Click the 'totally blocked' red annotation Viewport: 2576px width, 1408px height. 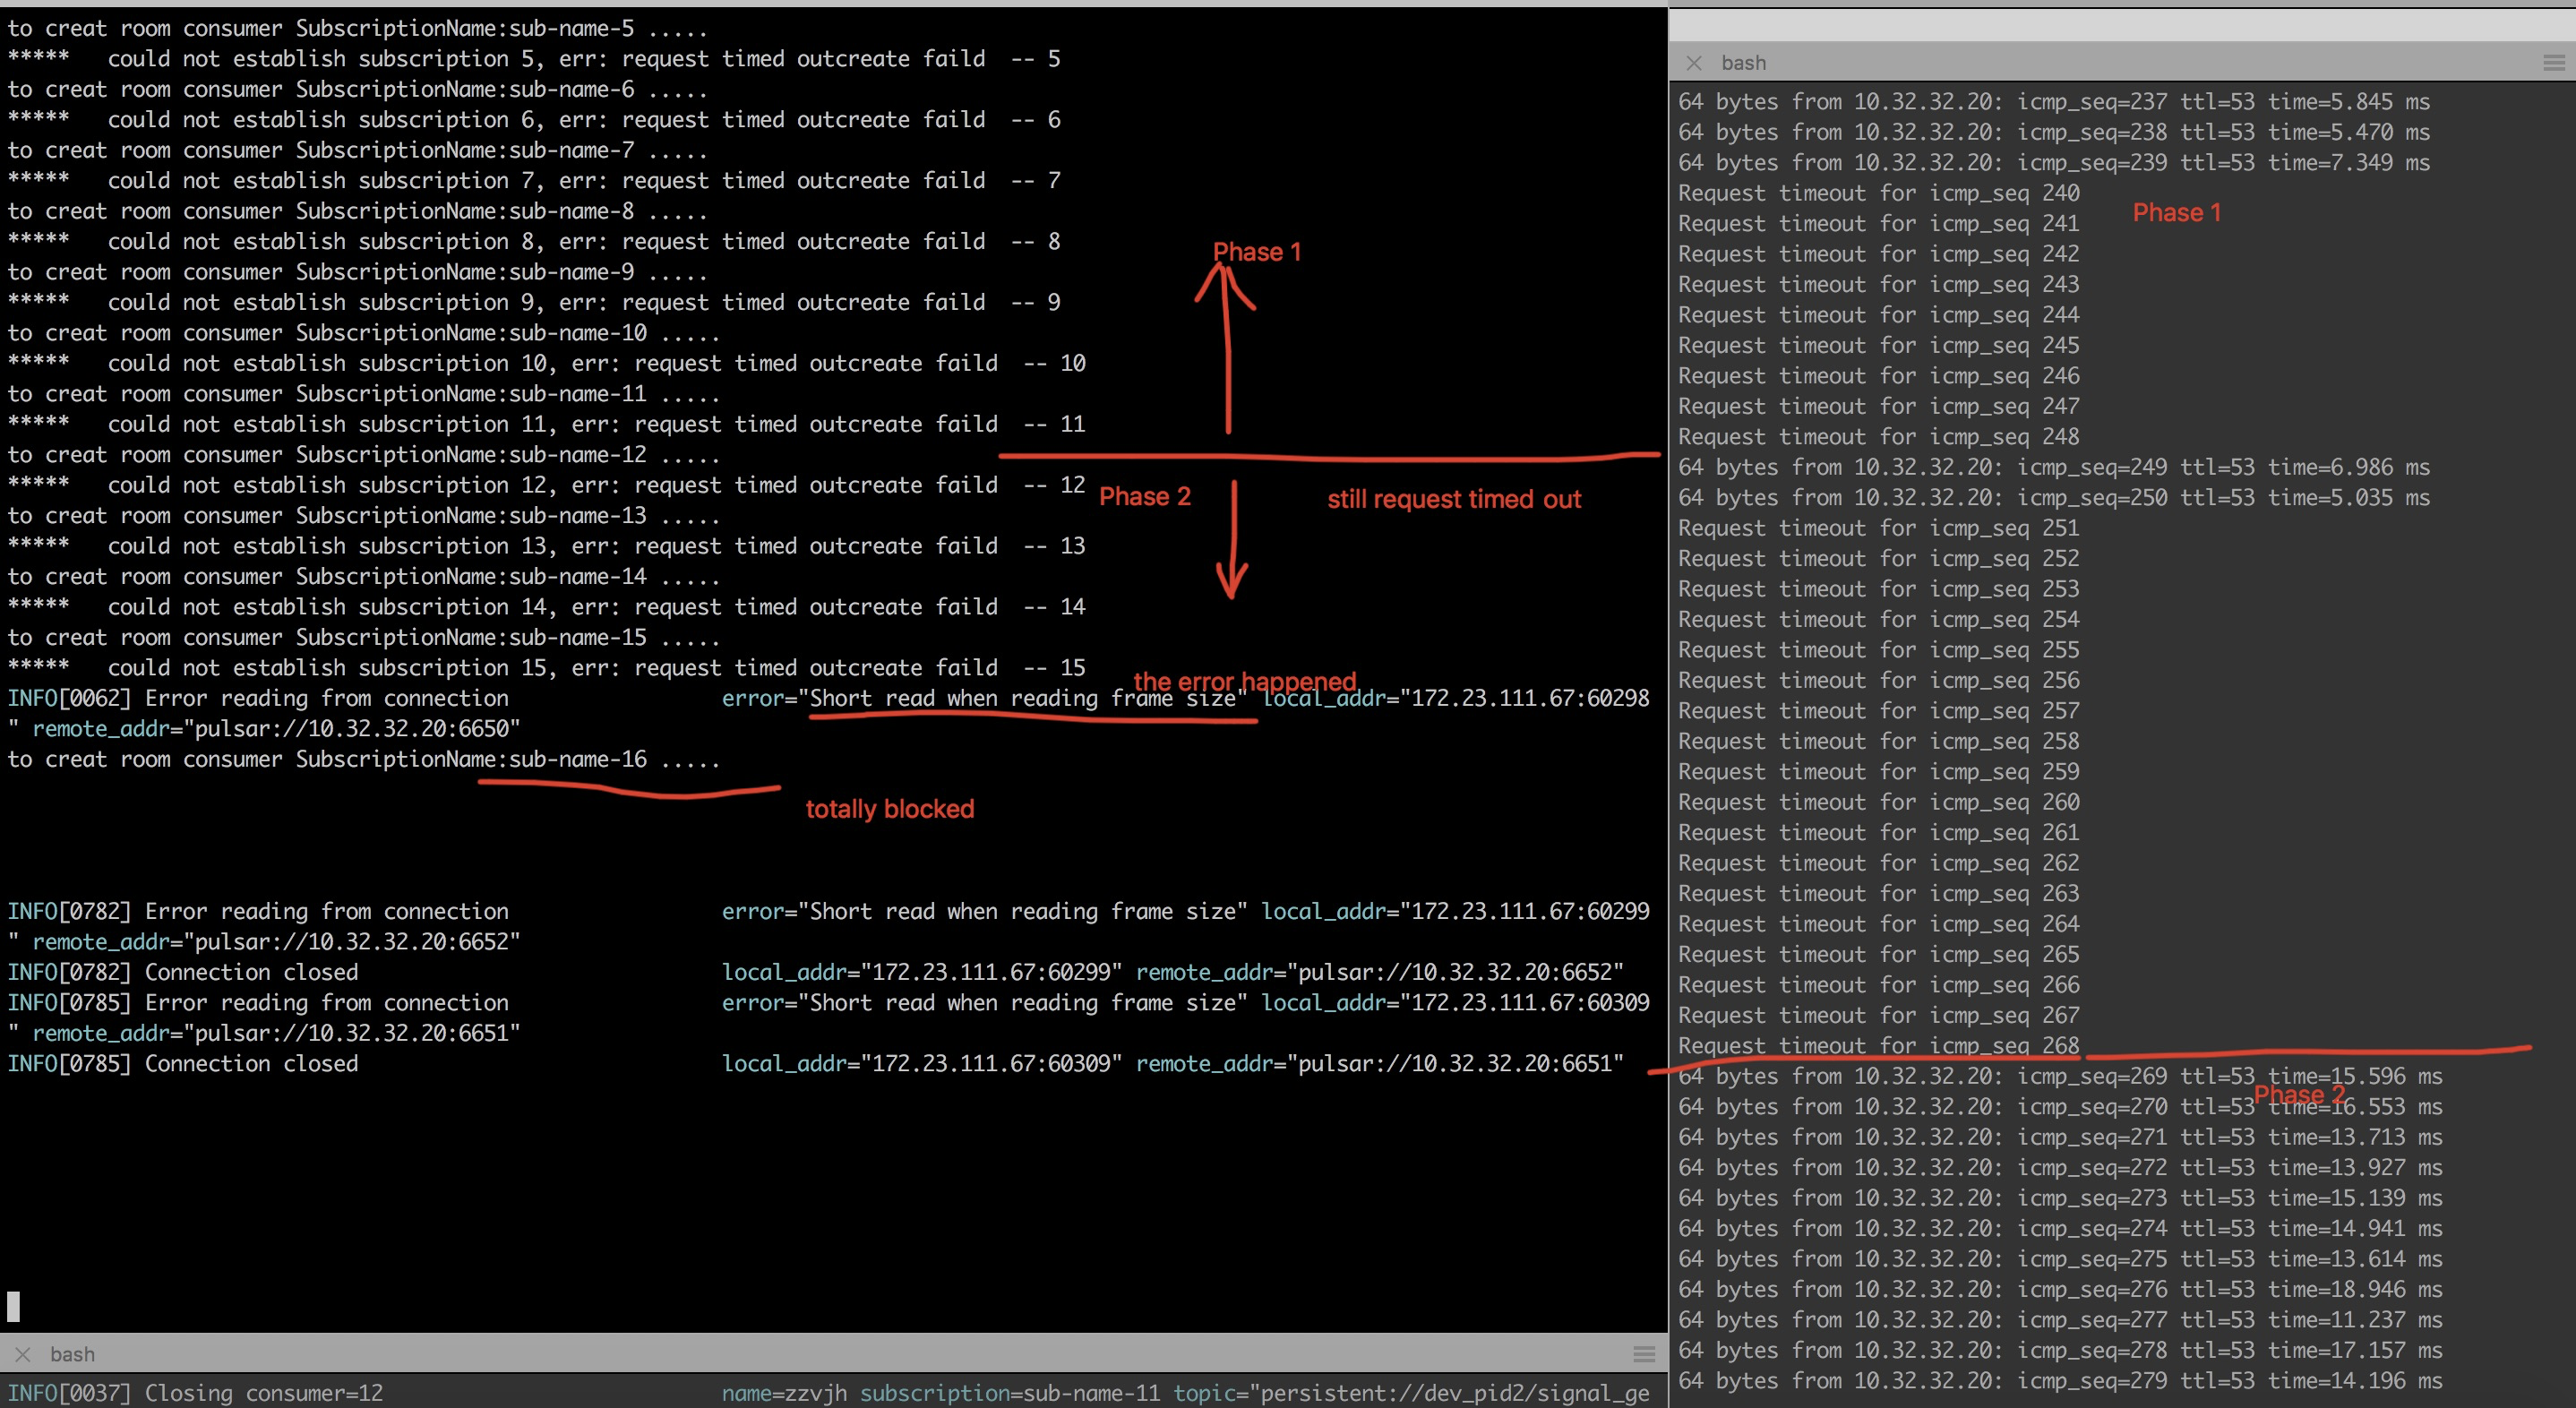(889, 809)
